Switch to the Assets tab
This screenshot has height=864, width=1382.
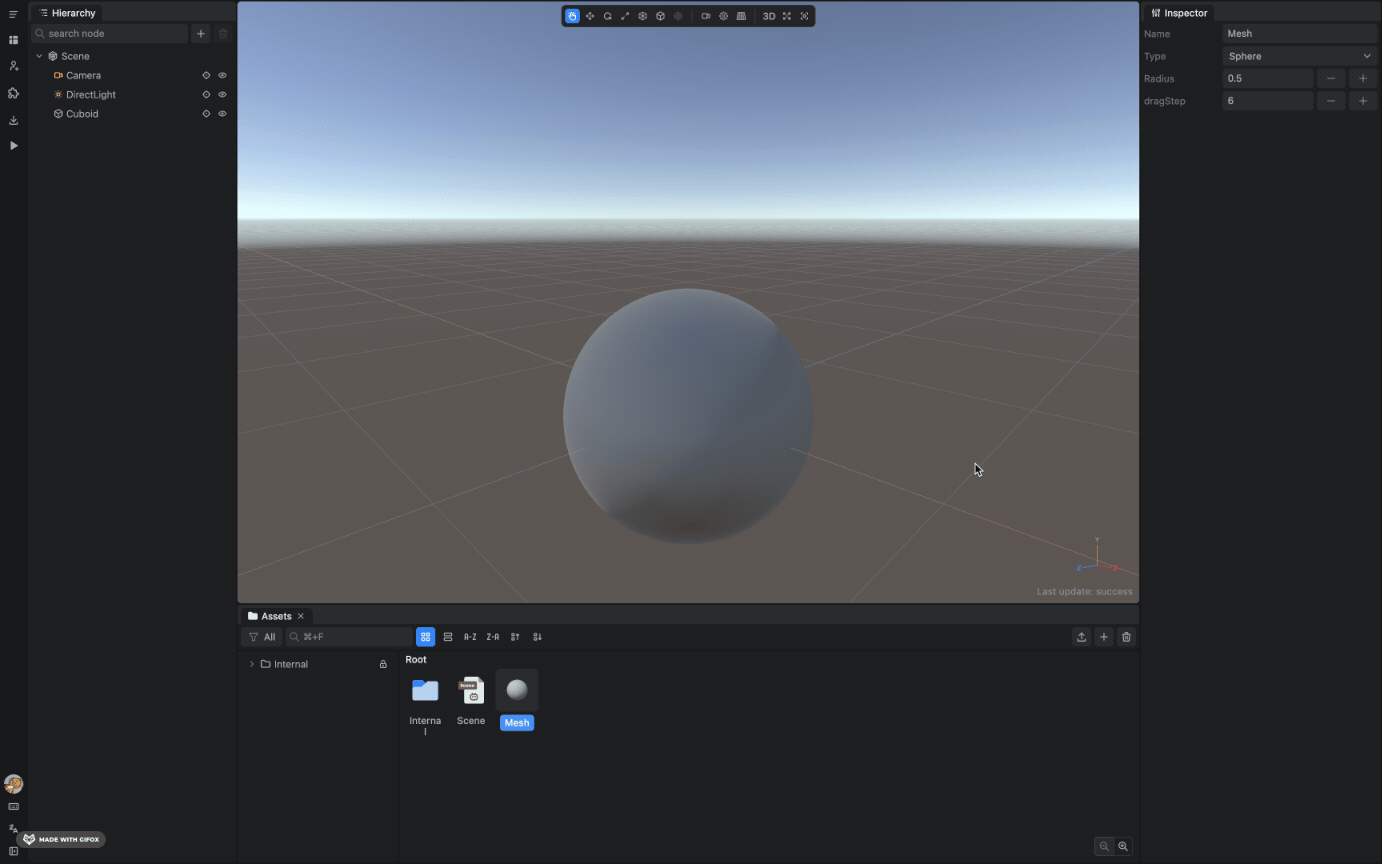(x=270, y=616)
